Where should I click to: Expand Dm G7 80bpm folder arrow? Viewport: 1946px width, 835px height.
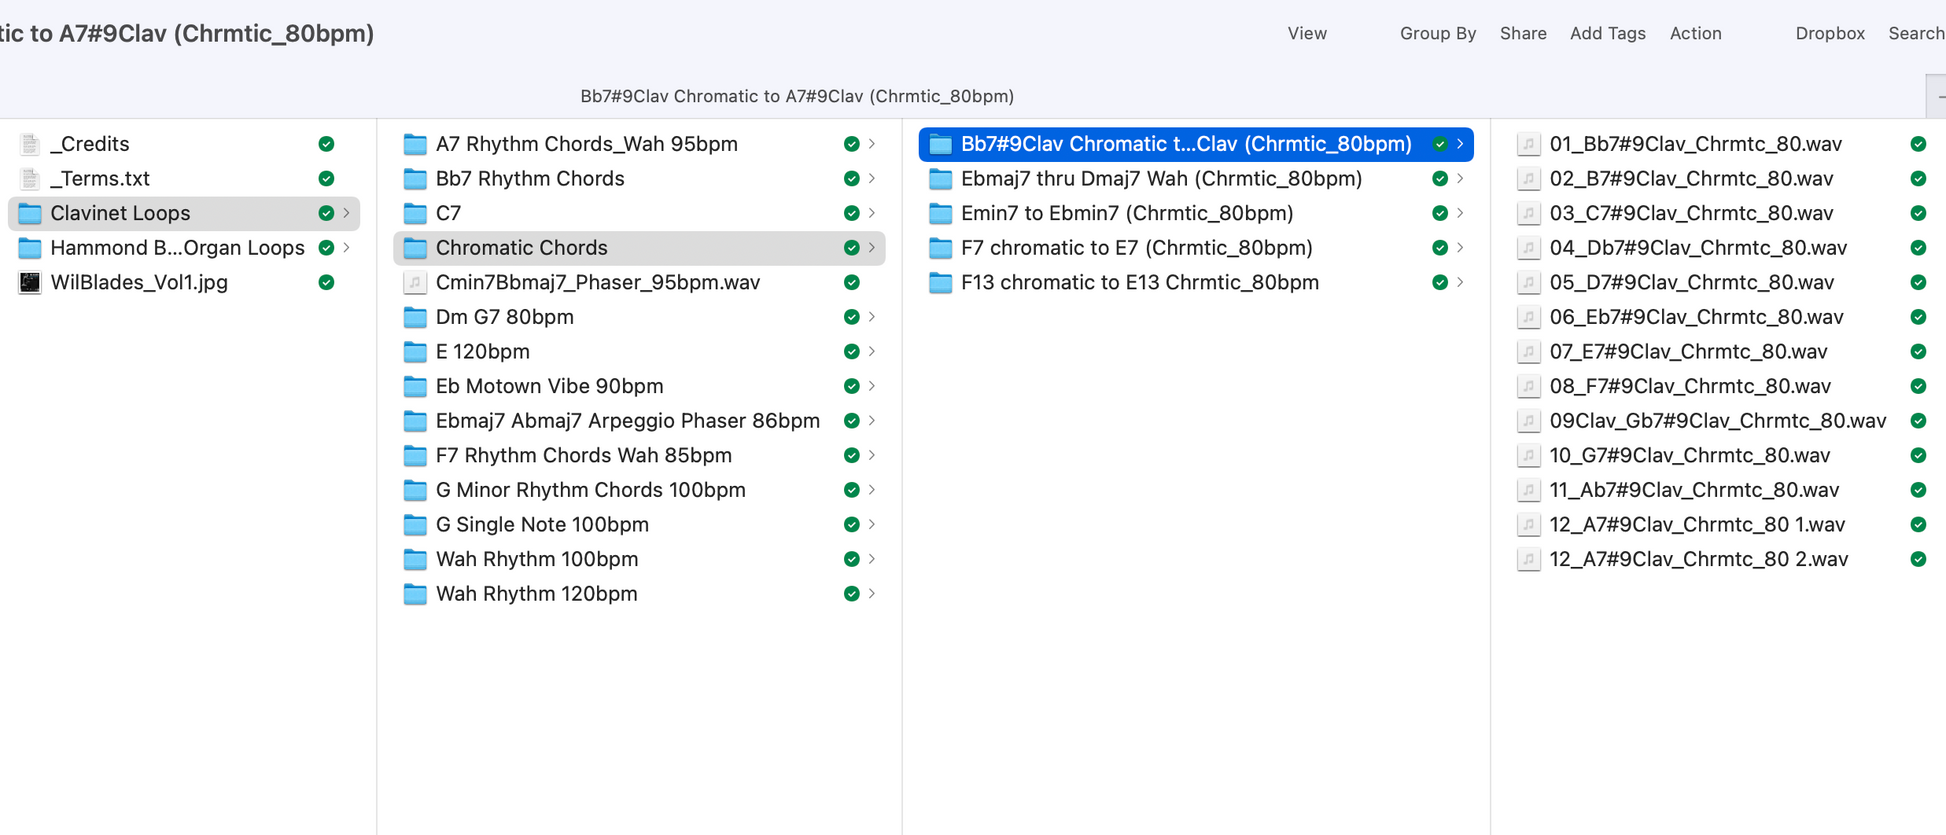tap(872, 317)
